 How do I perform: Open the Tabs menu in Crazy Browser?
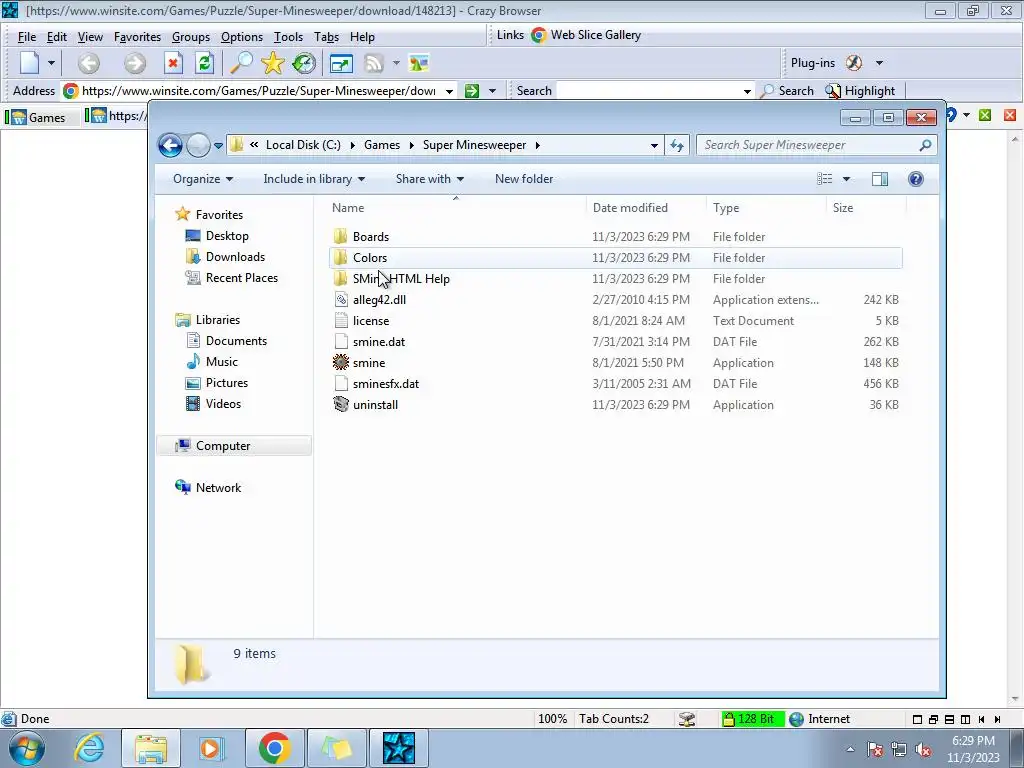[x=326, y=37]
